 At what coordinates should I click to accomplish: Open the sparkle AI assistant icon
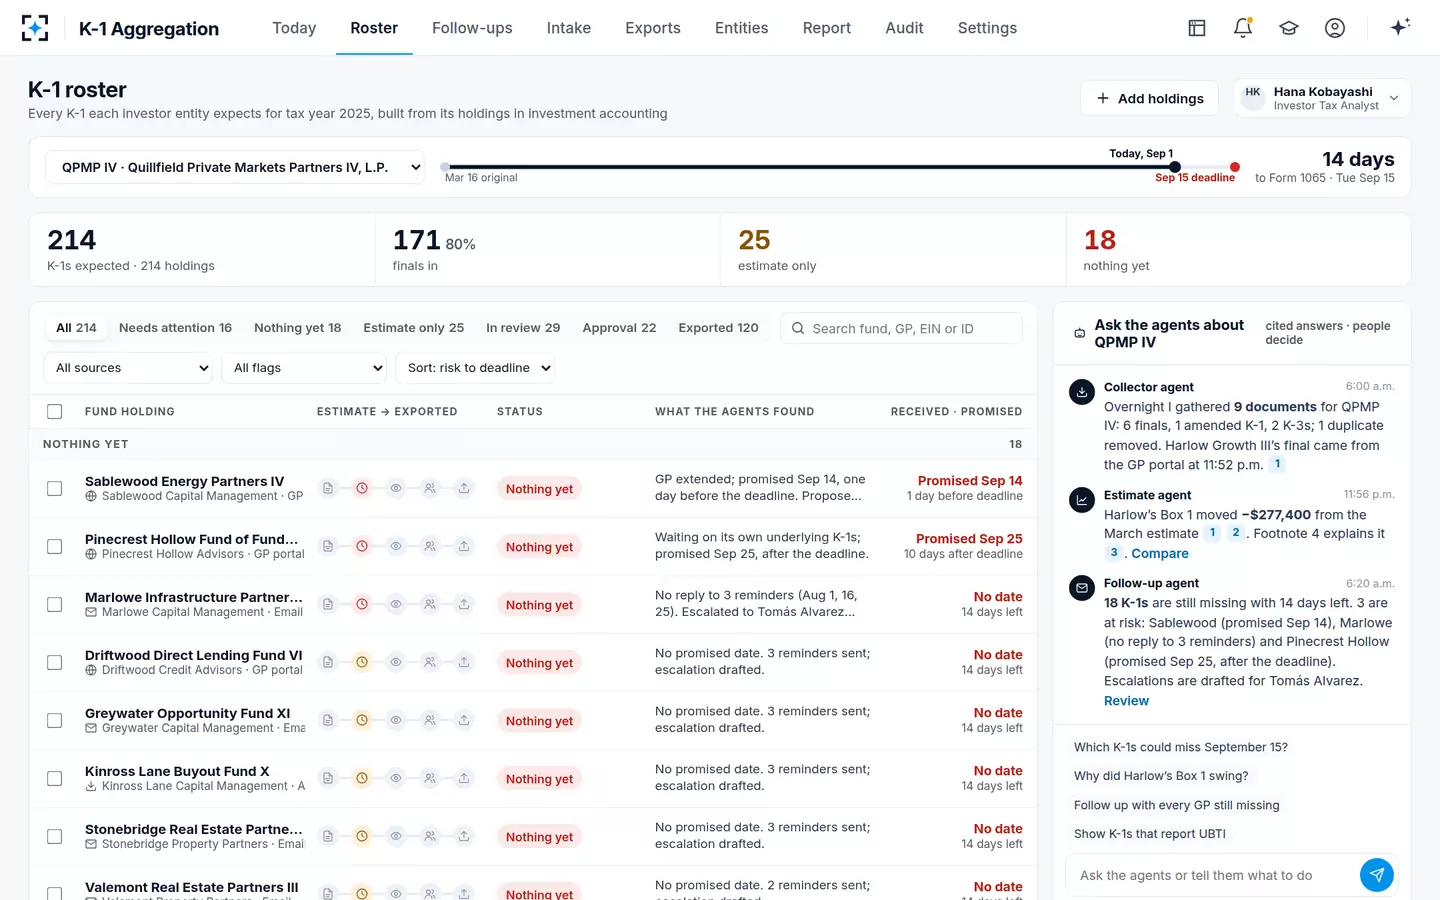[1400, 27]
